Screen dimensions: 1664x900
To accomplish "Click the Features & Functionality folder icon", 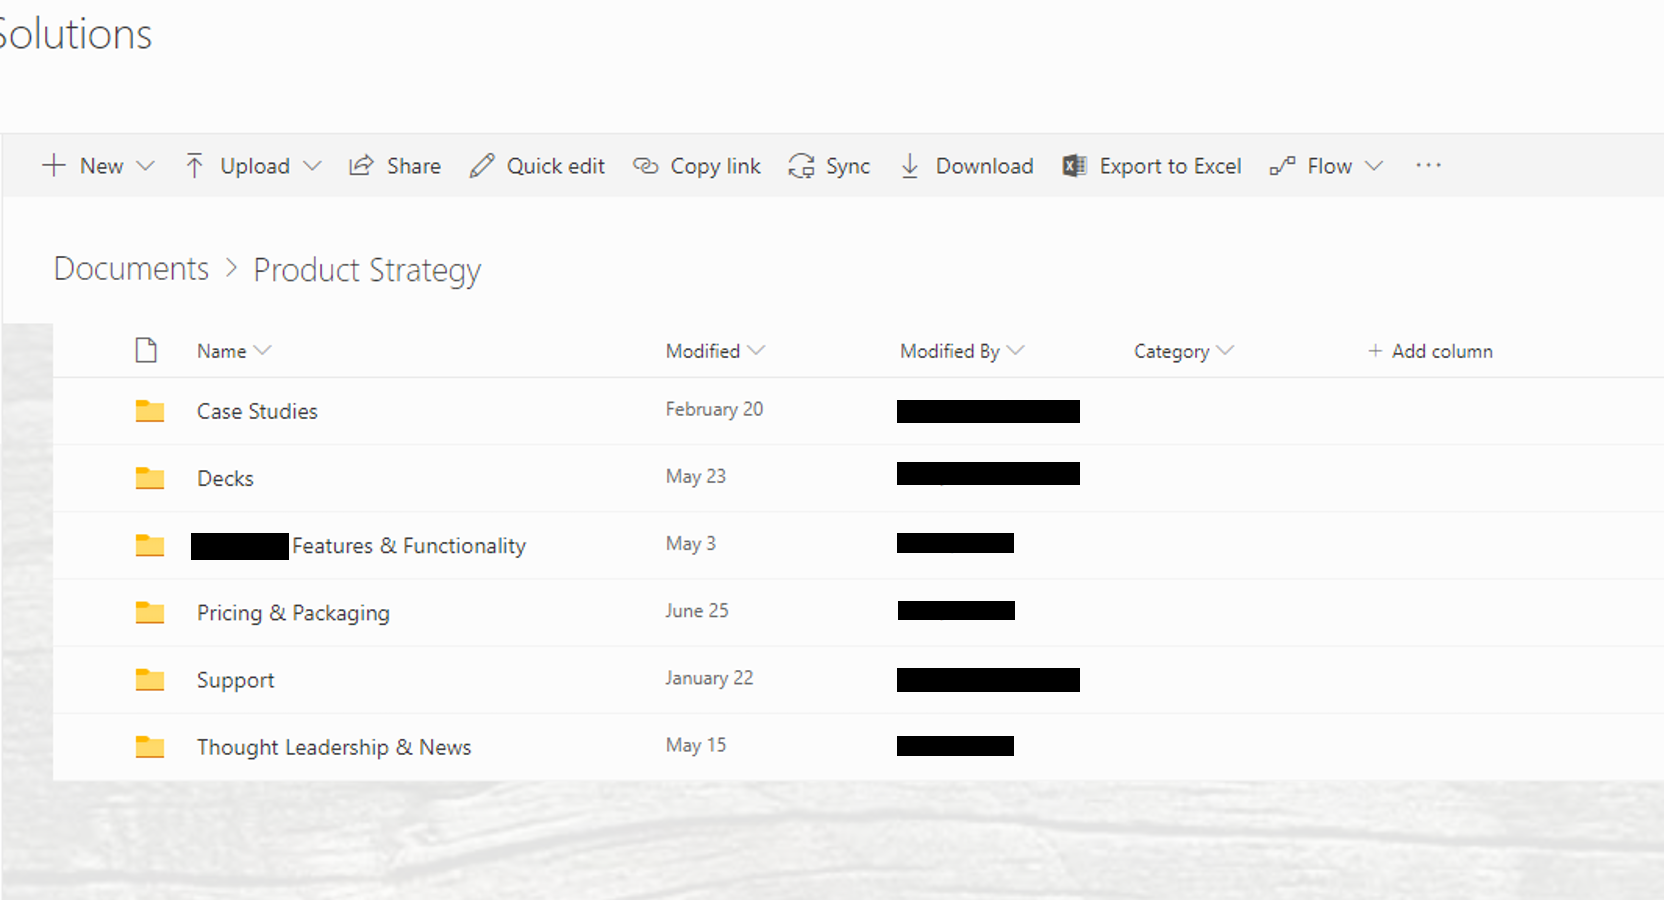I will 150,545.
